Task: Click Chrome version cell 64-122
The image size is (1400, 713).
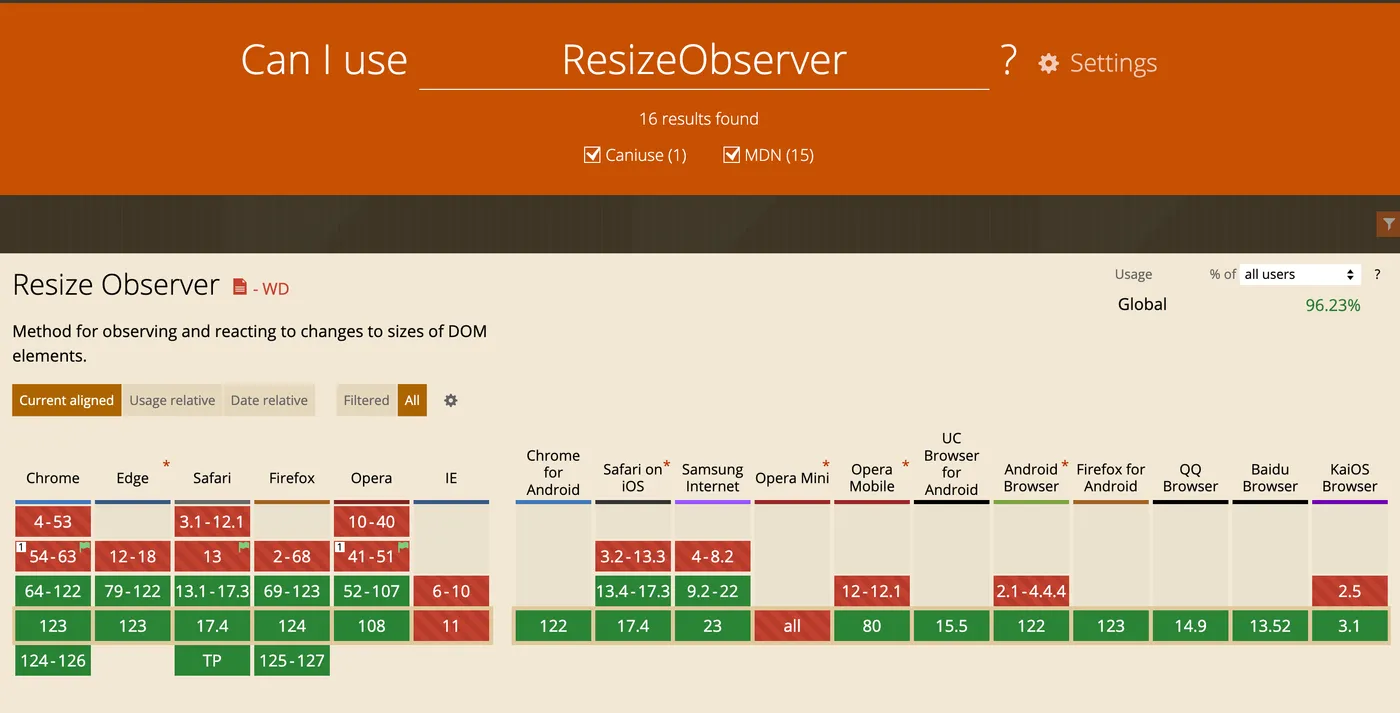Action: (x=53, y=591)
